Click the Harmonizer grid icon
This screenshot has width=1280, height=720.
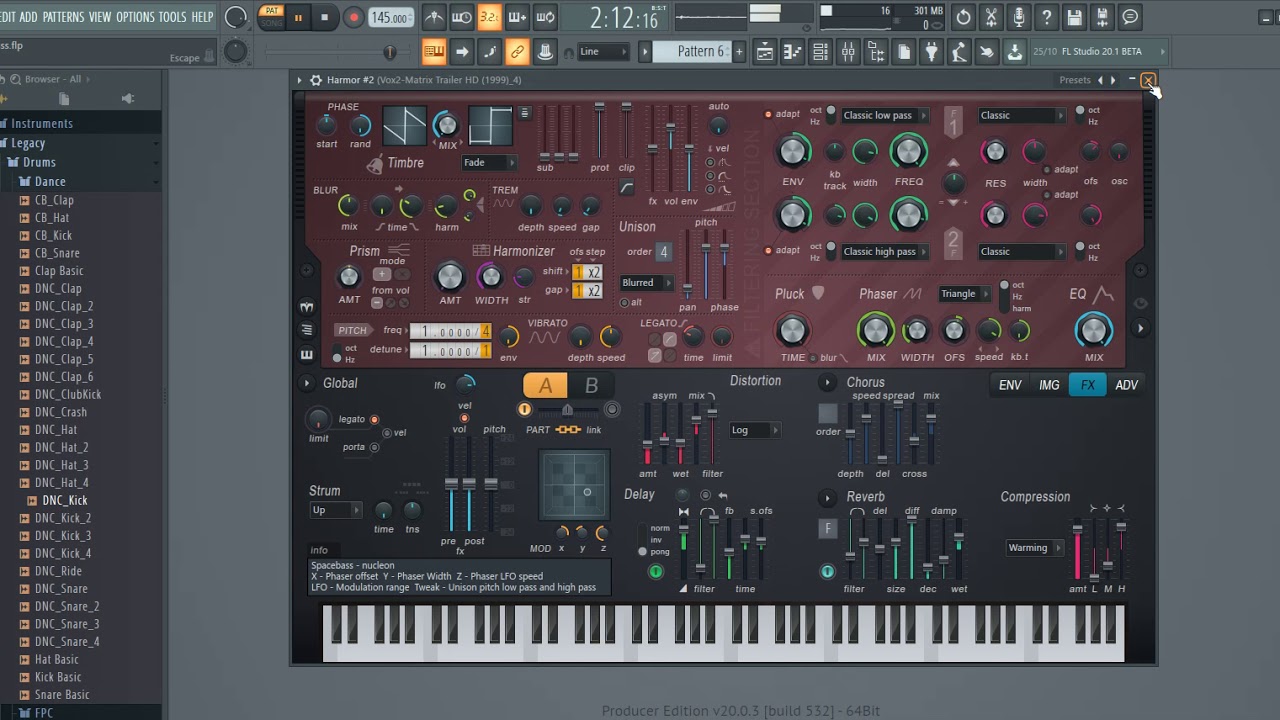(x=481, y=251)
